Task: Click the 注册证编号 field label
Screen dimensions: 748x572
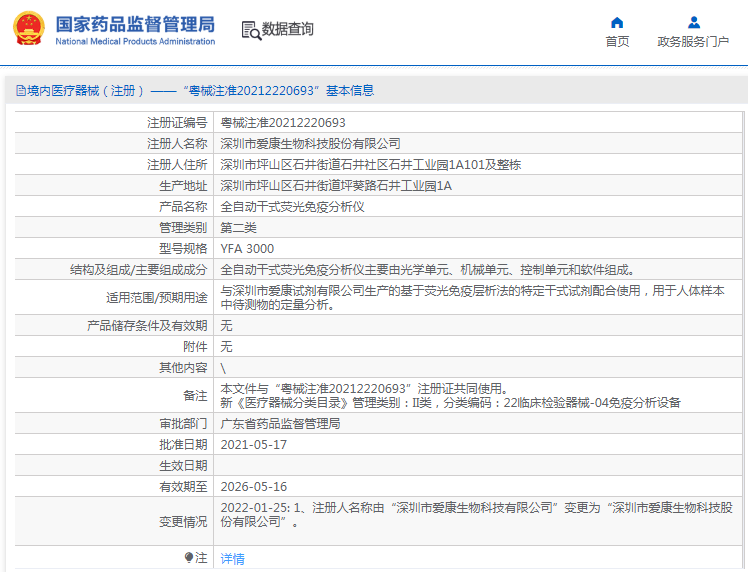Action: pyautogui.click(x=177, y=123)
